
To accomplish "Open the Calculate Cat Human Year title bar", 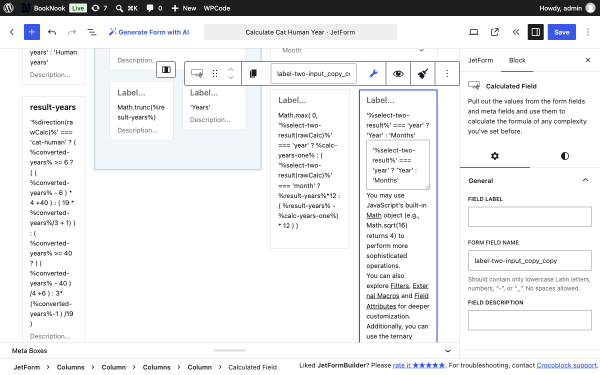I will [x=300, y=32].
